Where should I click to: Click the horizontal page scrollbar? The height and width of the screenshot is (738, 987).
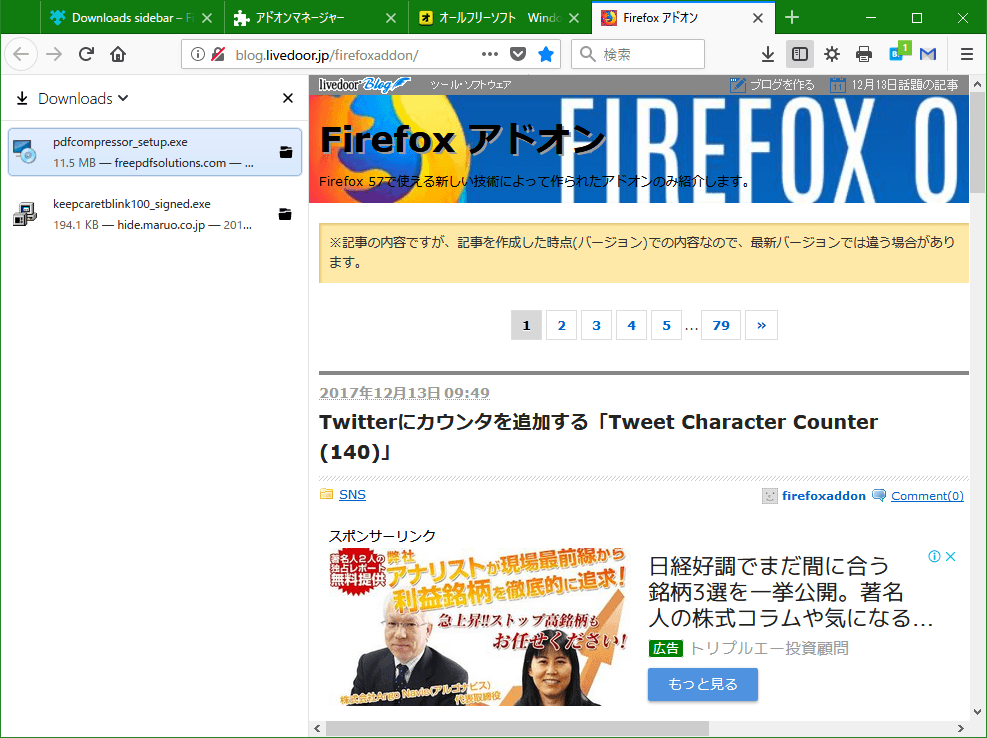(x=516, y=729)
